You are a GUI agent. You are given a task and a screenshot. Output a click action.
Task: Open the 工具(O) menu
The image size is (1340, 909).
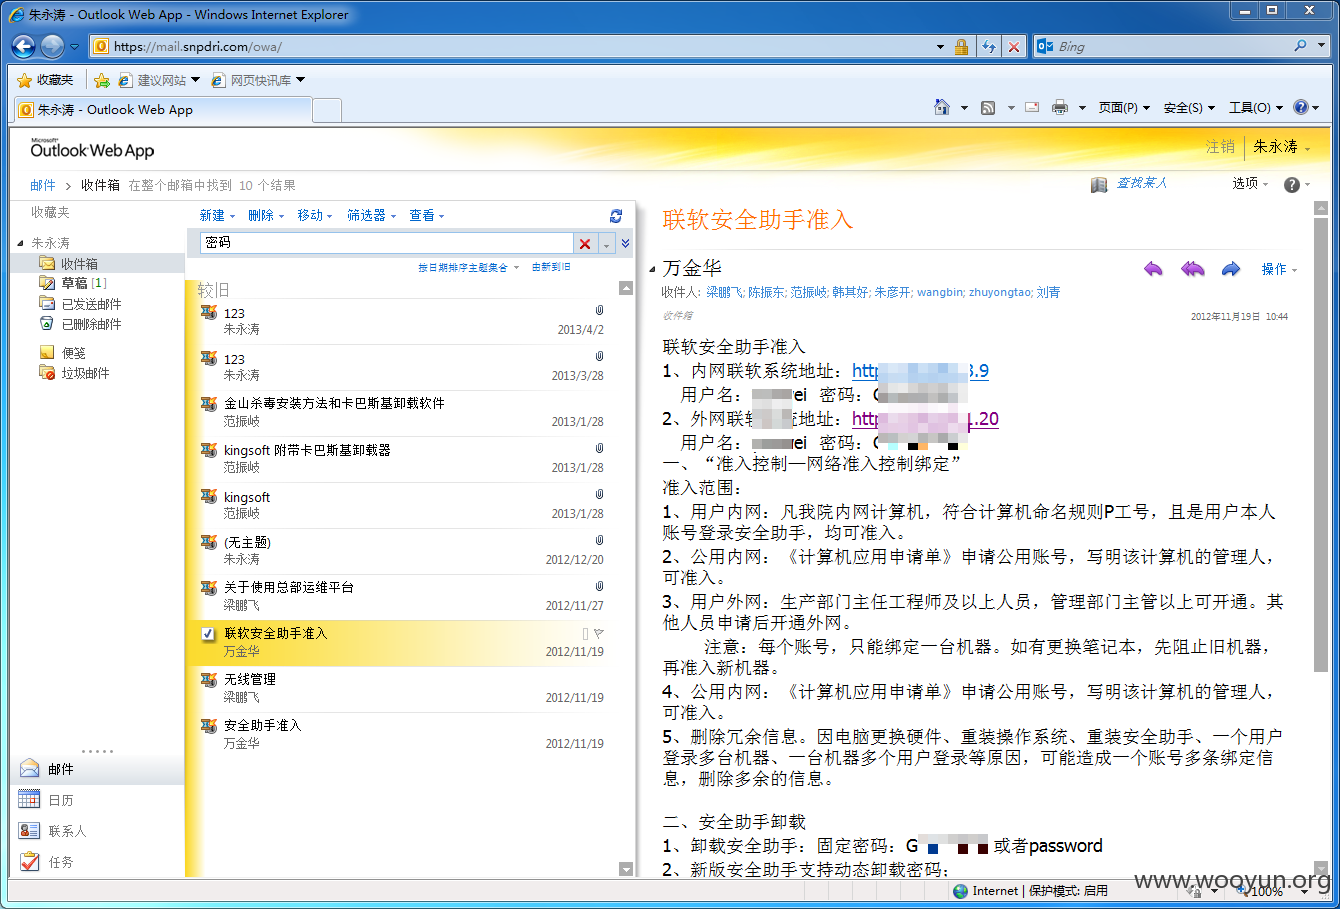click(1255, 107)
